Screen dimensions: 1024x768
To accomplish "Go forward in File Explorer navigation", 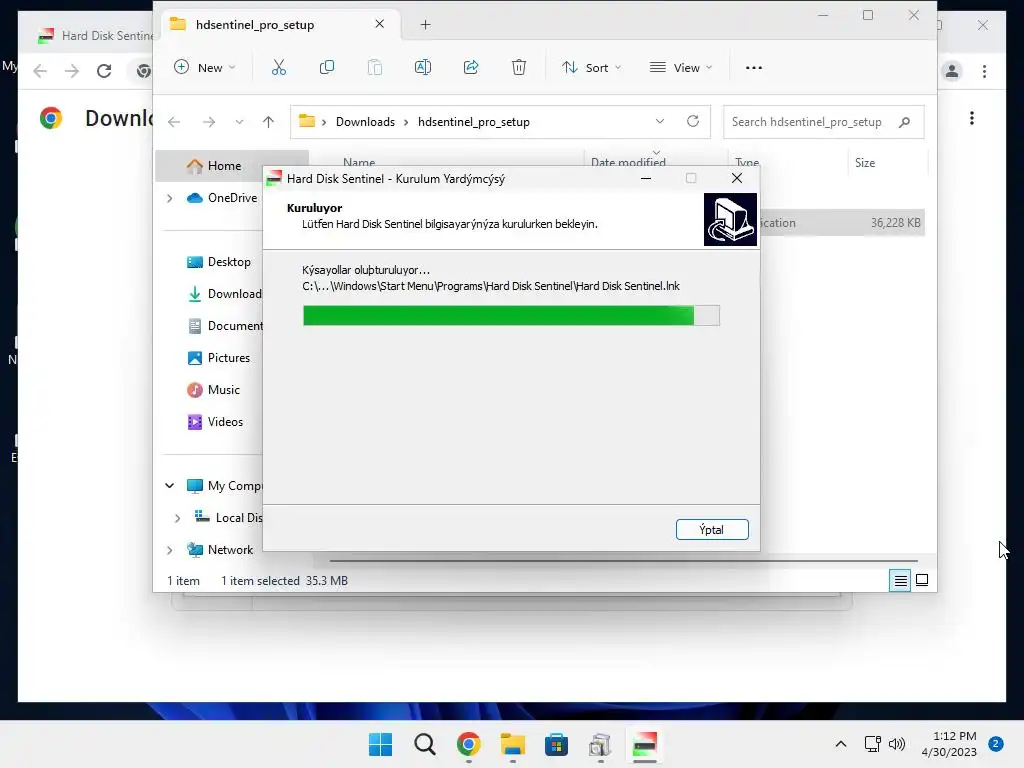I will click(209, 122).
